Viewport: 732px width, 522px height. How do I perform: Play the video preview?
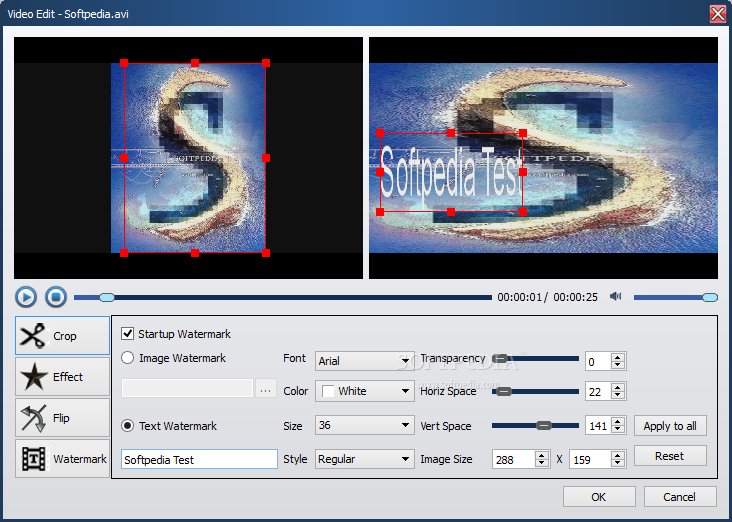[x=26, y=297]
